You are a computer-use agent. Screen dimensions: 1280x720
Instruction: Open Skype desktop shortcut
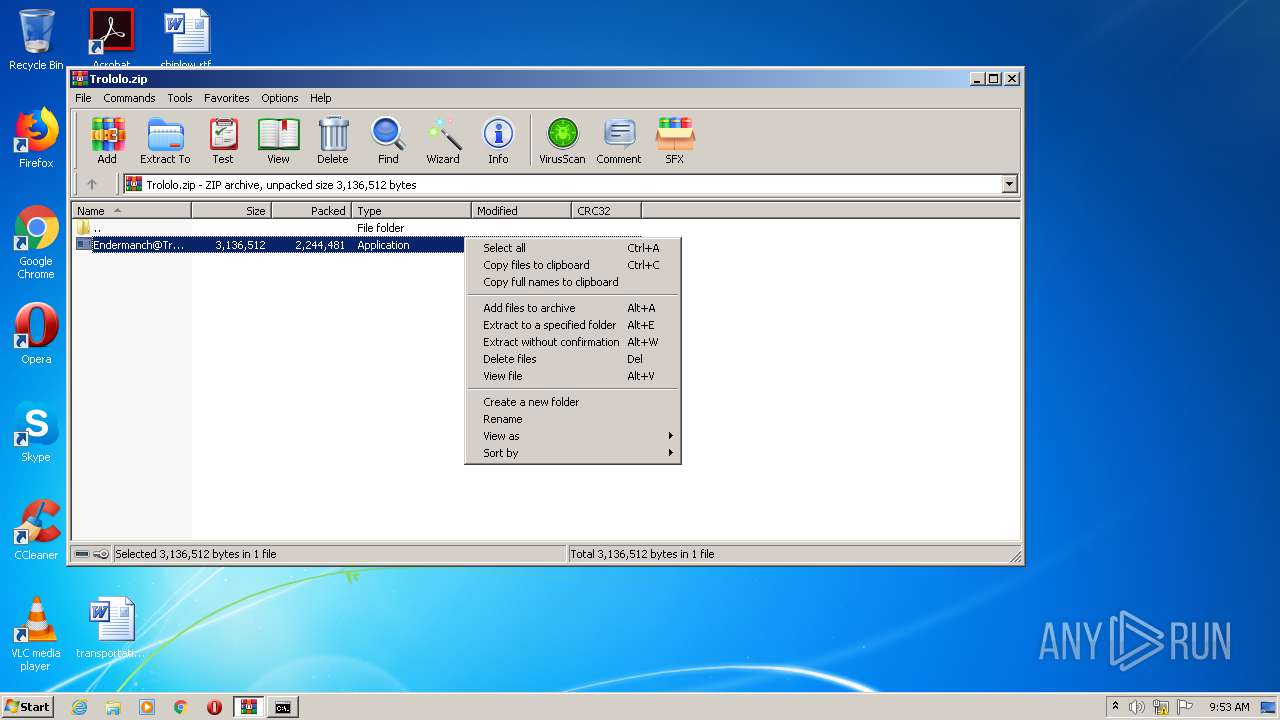[x=36, y=432]
